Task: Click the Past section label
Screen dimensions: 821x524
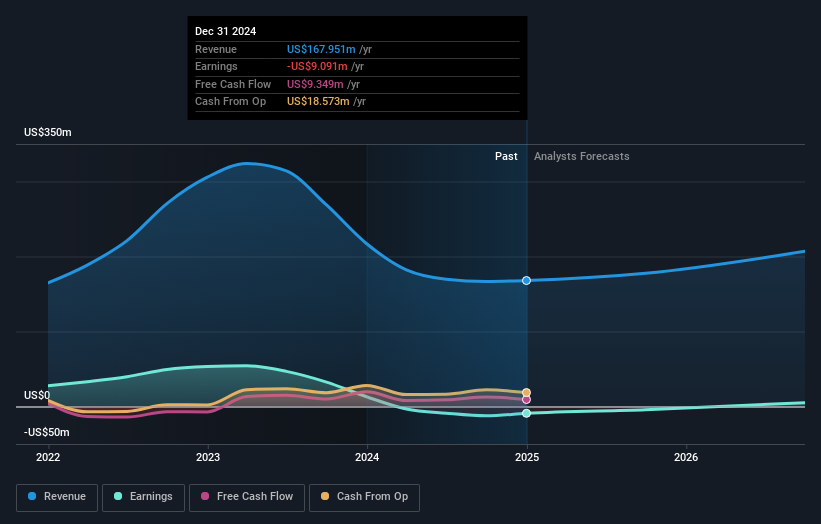Action: (x=506, y=157)
